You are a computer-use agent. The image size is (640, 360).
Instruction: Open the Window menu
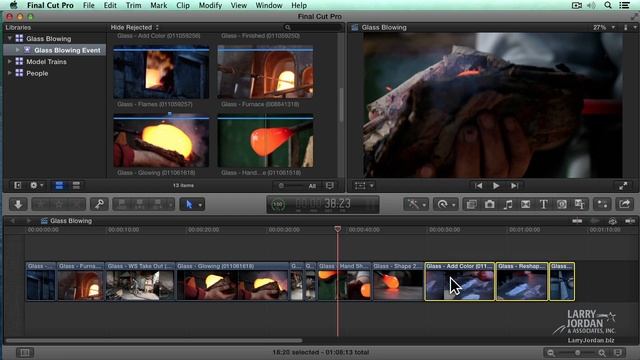[269, 5]
